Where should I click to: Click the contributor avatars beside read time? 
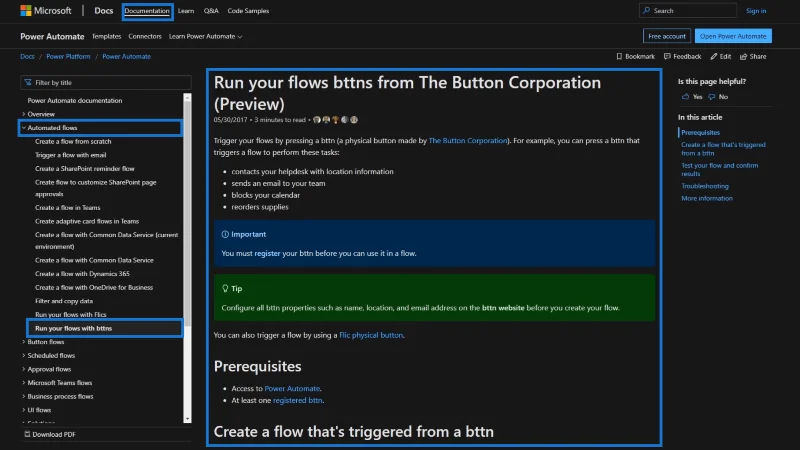pos(335,120)
